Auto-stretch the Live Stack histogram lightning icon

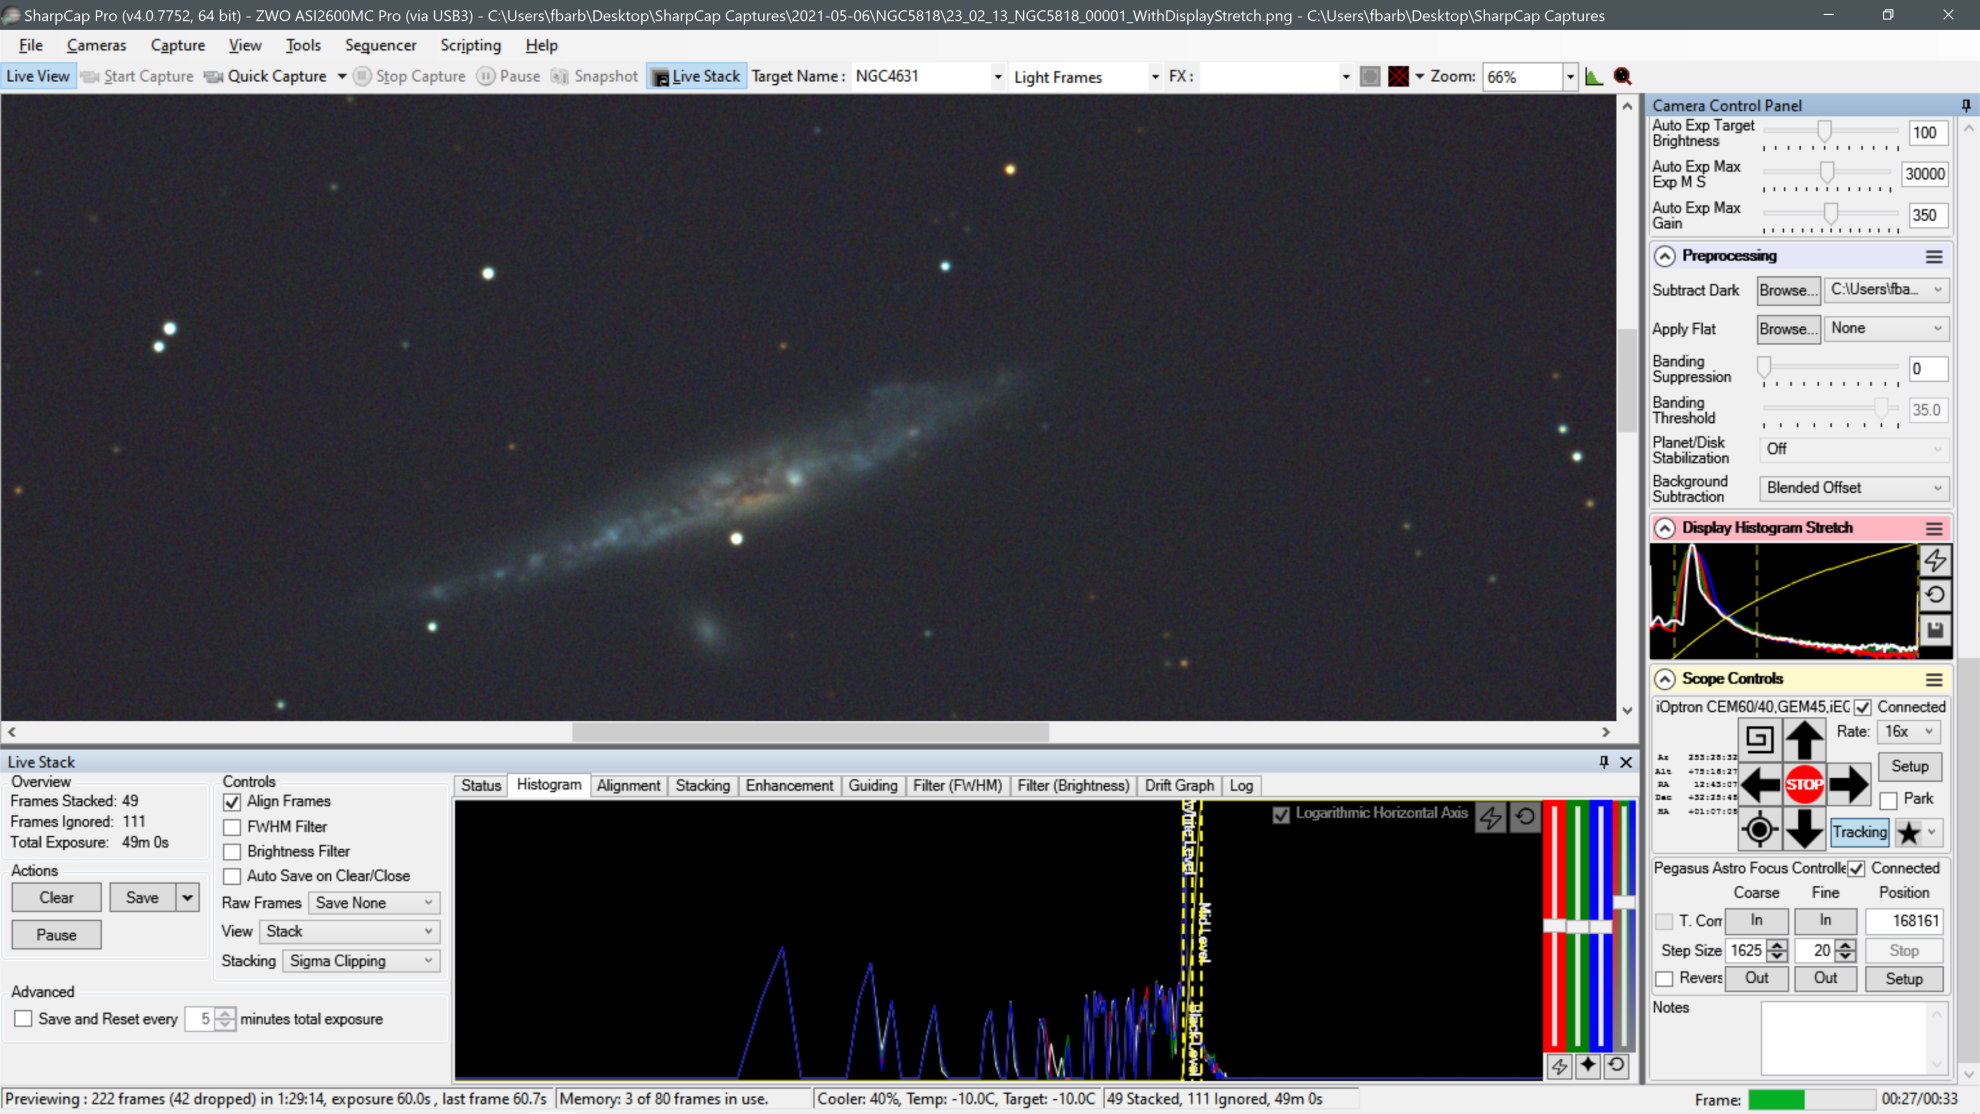point(1491,816)
